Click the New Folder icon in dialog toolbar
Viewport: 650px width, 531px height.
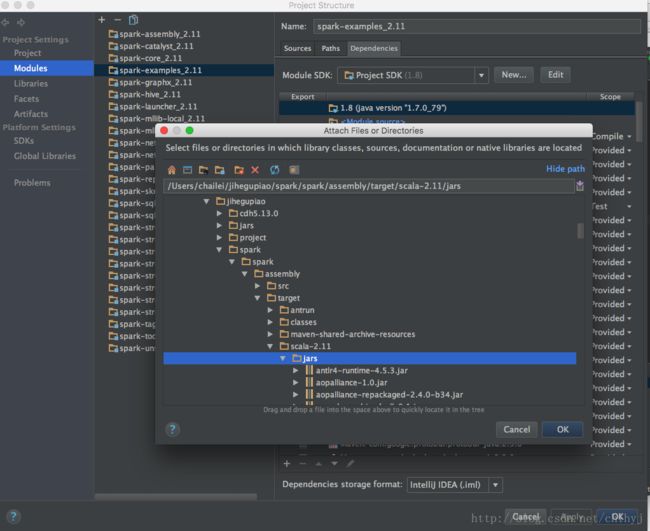[237, 170]
